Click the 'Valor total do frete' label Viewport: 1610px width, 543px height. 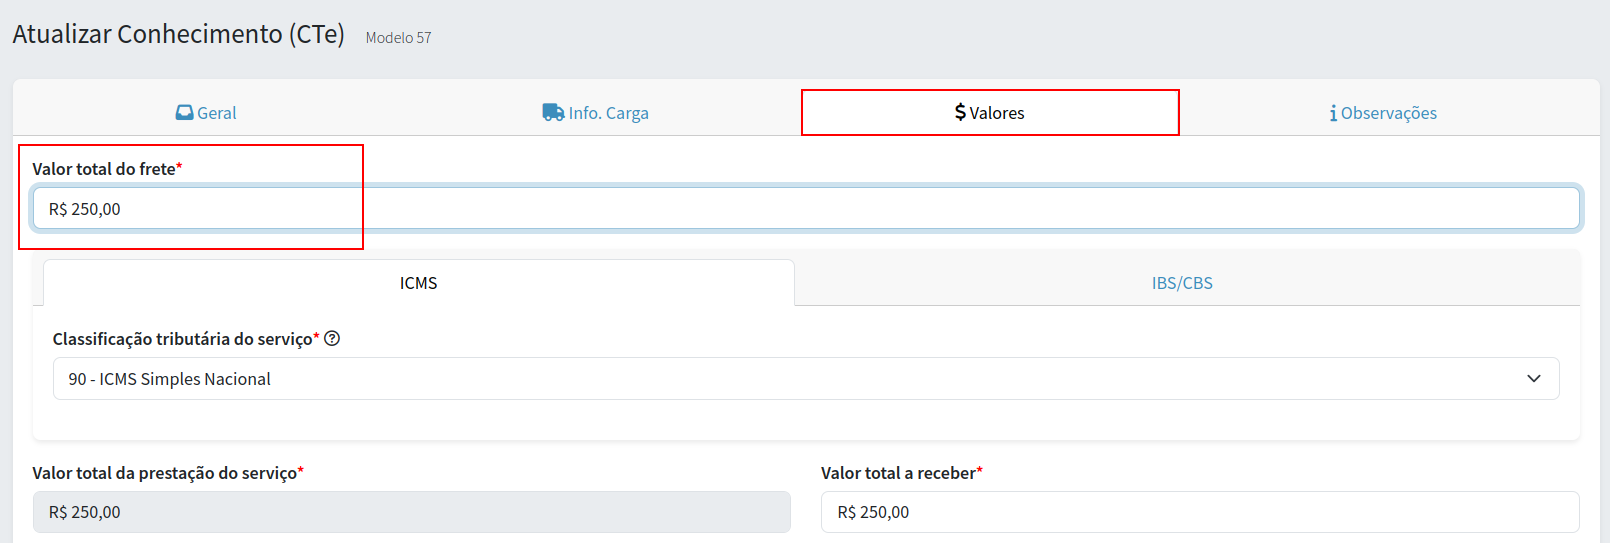click(104, 169)
